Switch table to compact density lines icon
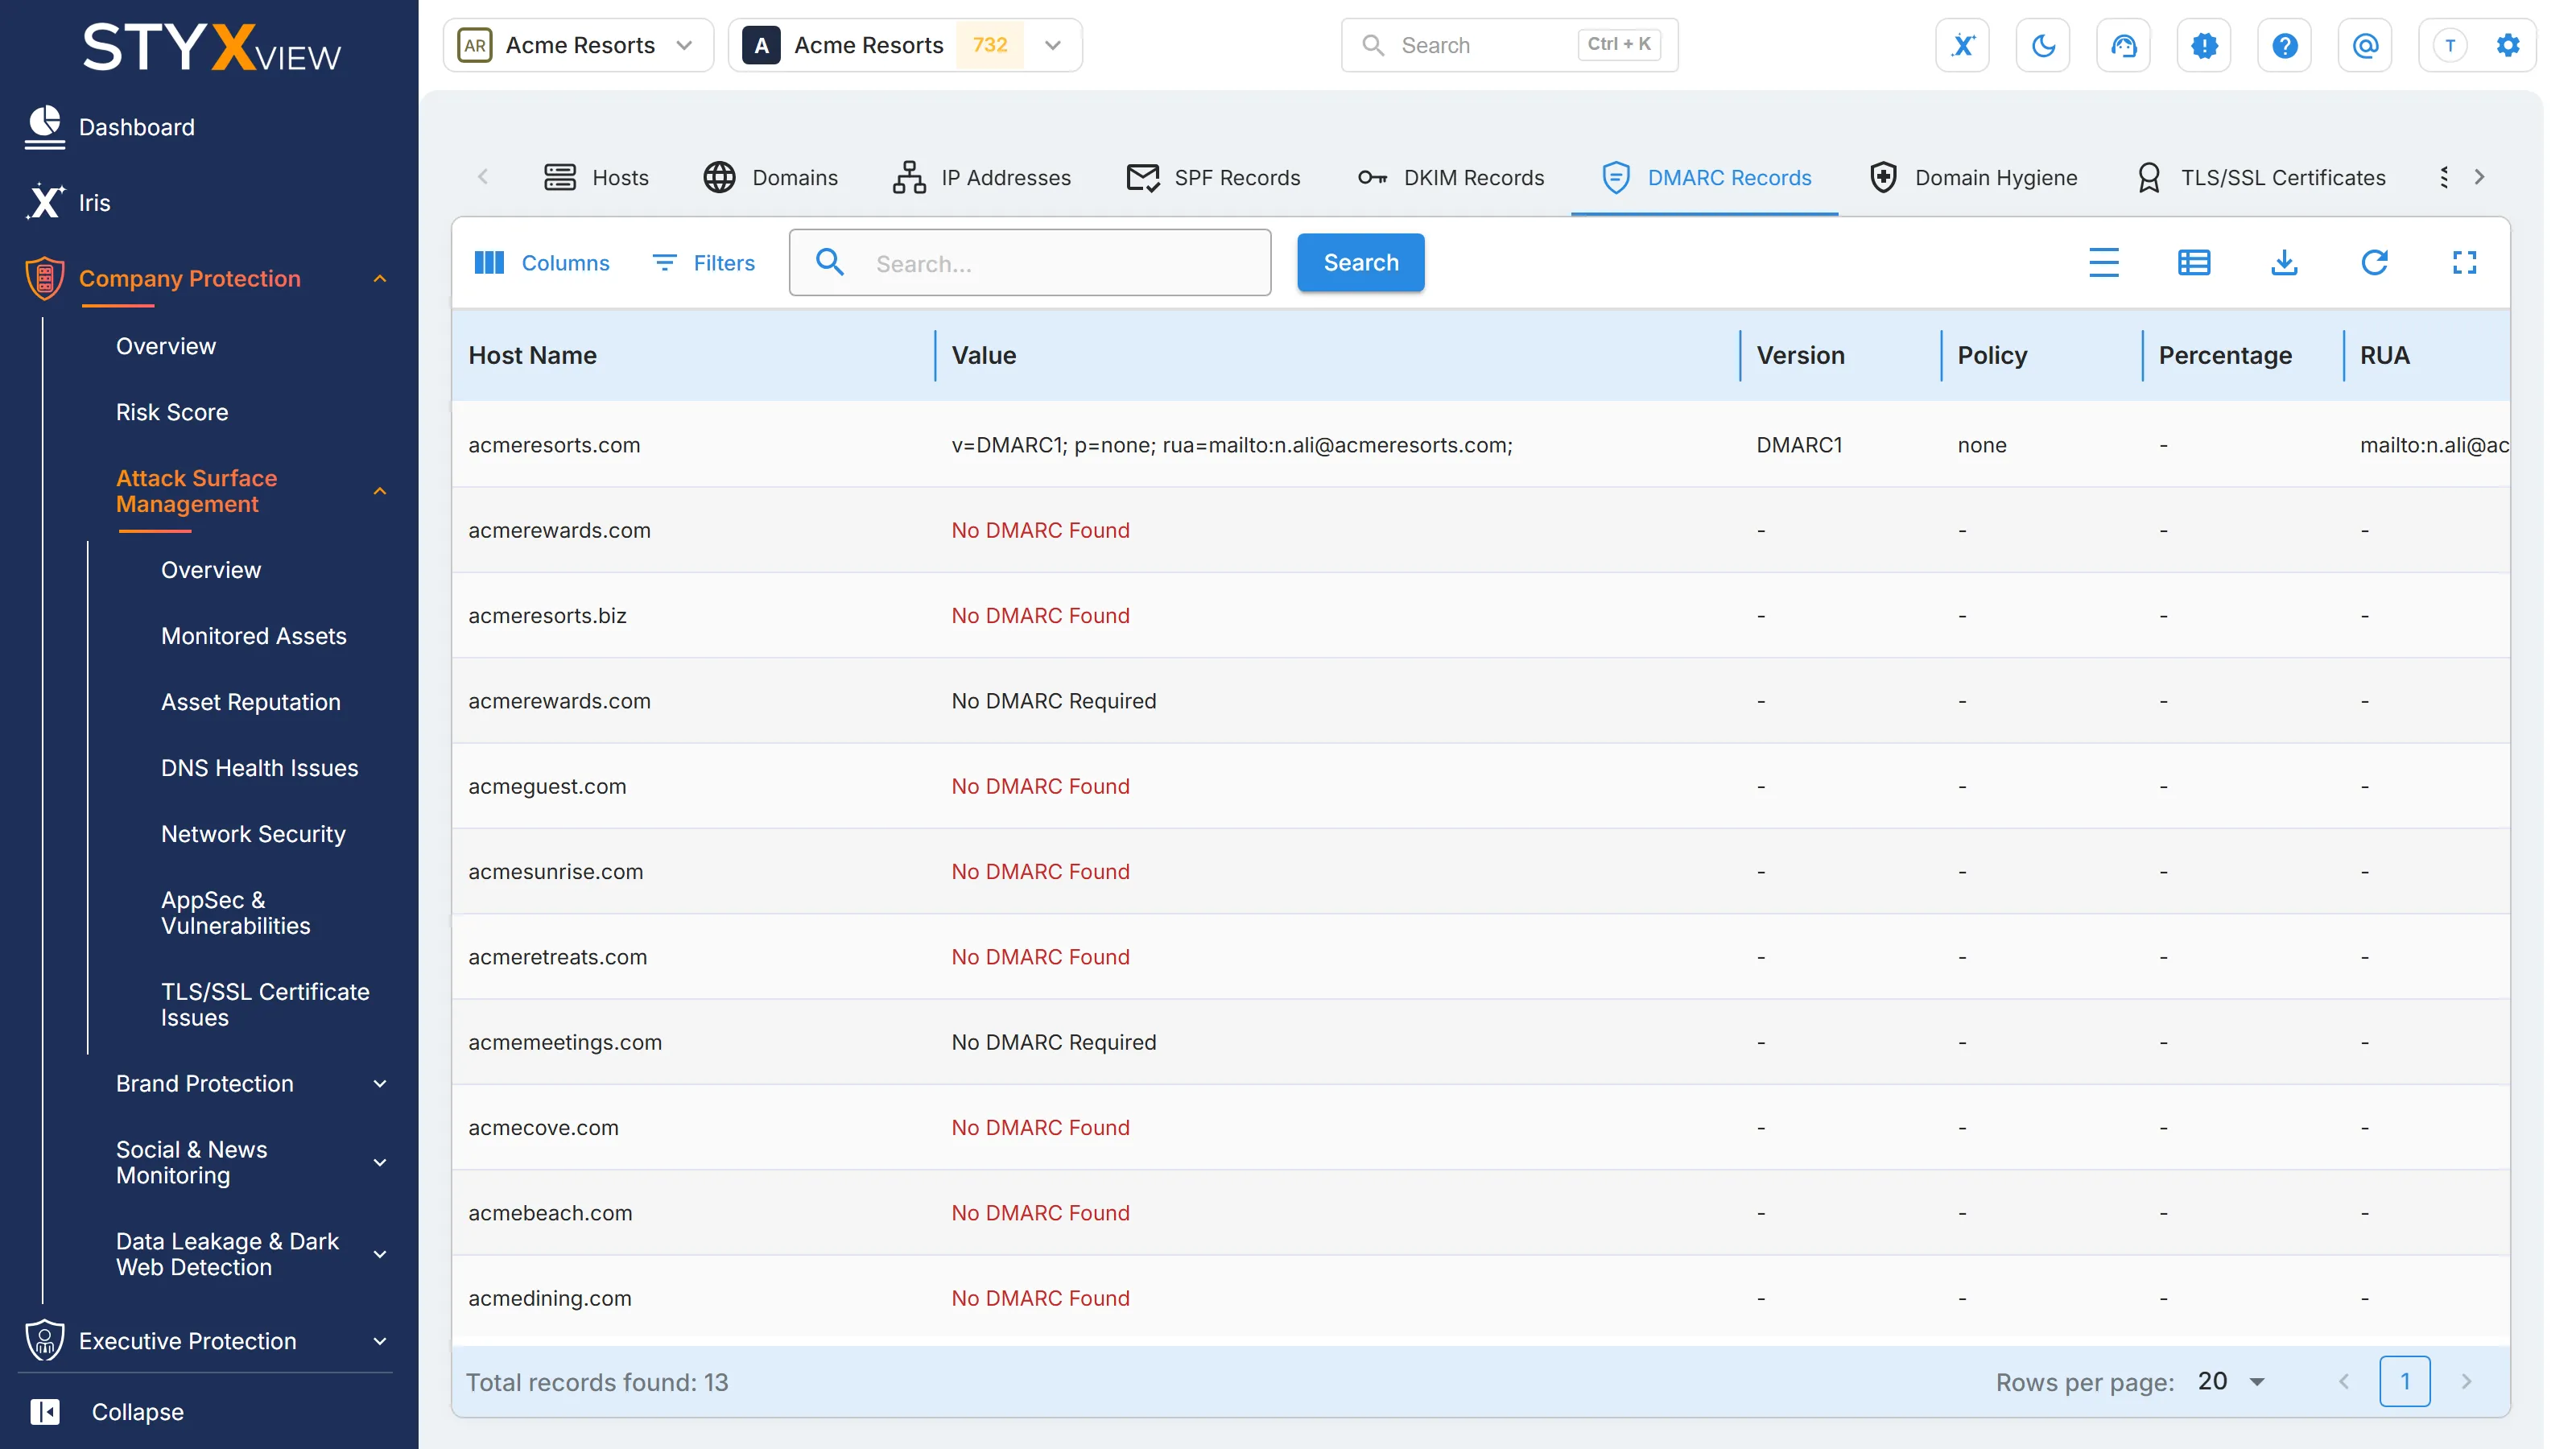The width and height of the screenshot is (2576, 1449). (x=2103, y=263)
